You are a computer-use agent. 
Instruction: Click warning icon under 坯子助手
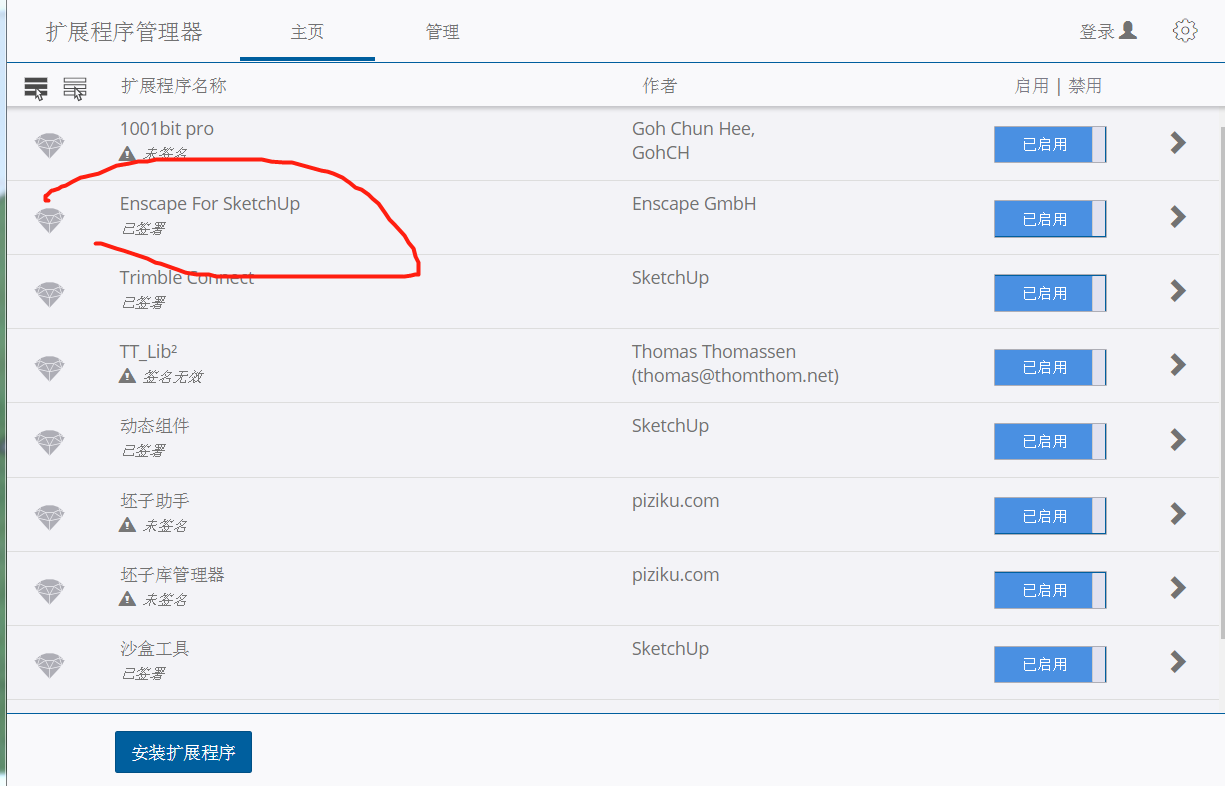(127, 525)
